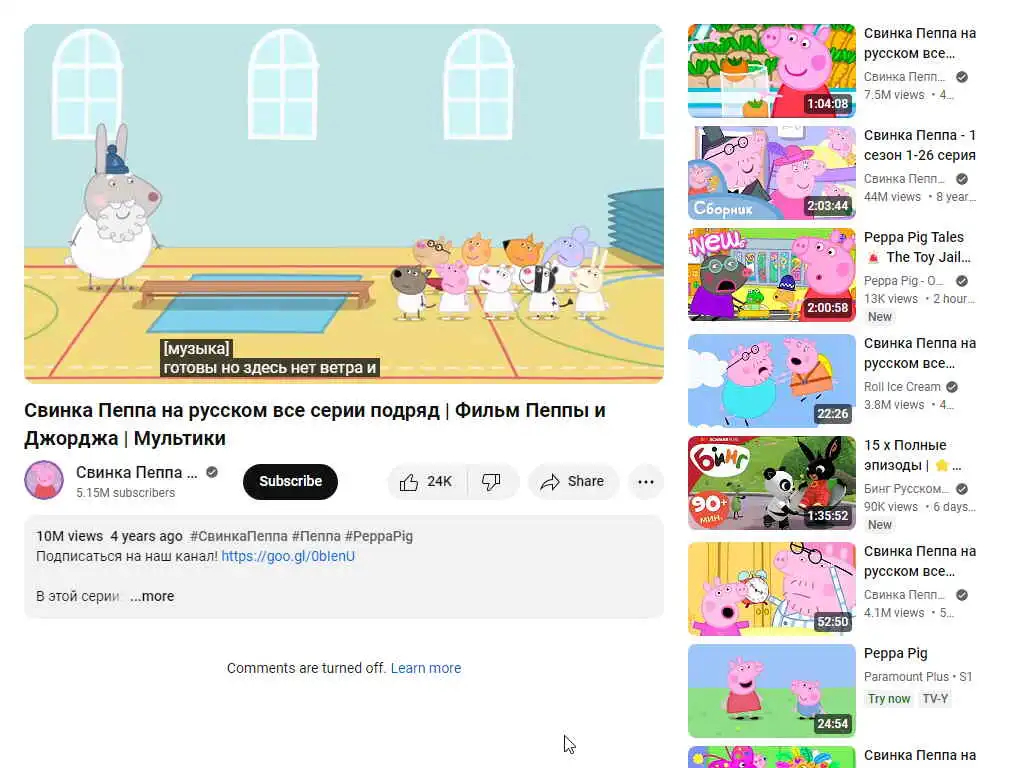
Task: Click the '13K views' text of Toy Jail video
Action: tap(891, 298)
